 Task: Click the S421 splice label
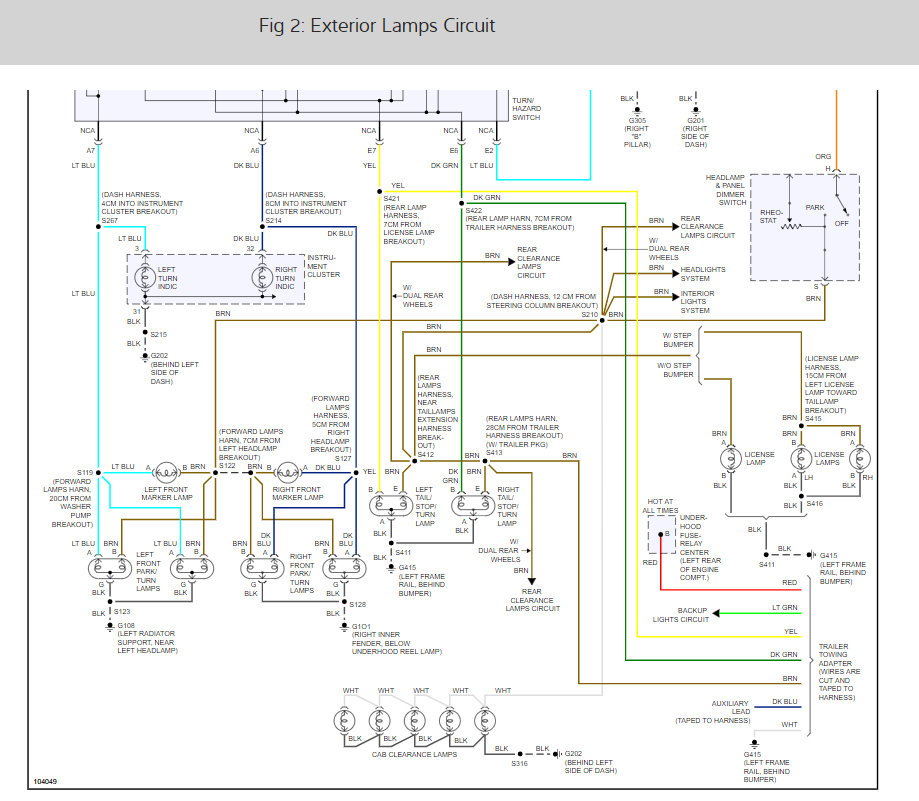392,199
